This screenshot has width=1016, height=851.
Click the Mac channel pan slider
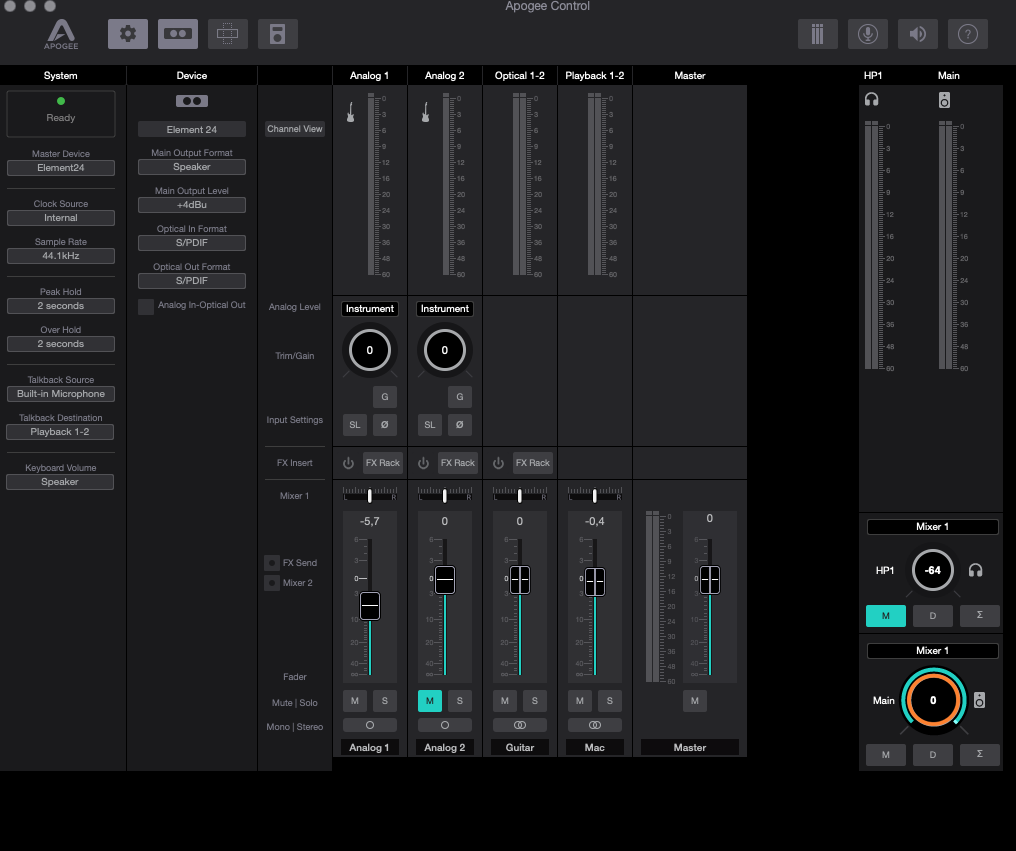pyautogui.click(x=595, y=495)
